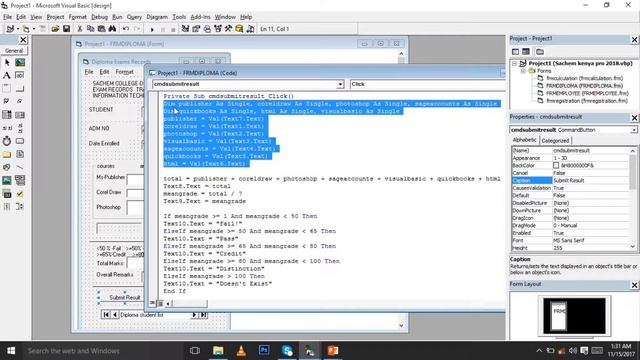Open the Diagram menu
Image resolution: width=640 pixels, height=360 pixels.
[x=157, y=17]
